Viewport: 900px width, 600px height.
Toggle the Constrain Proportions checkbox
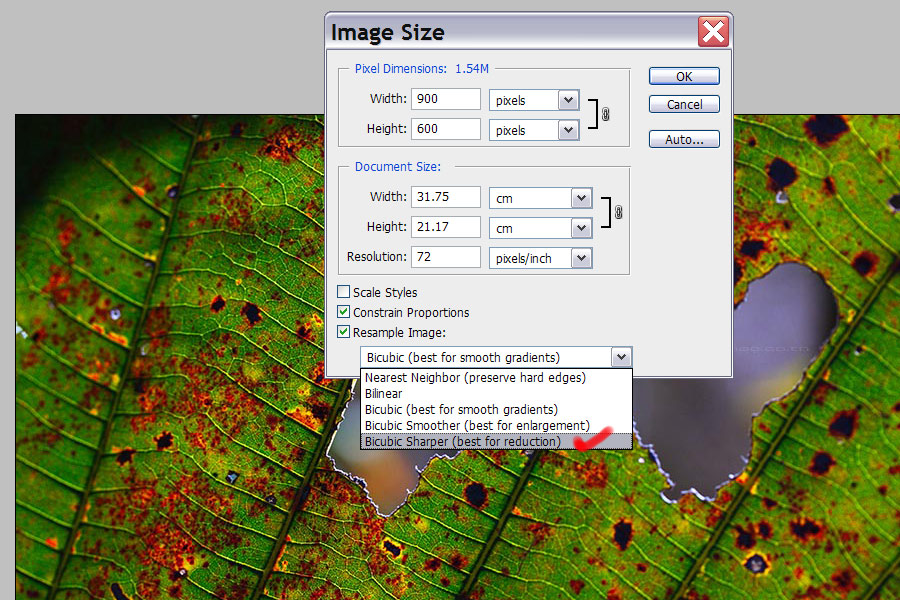344,313
